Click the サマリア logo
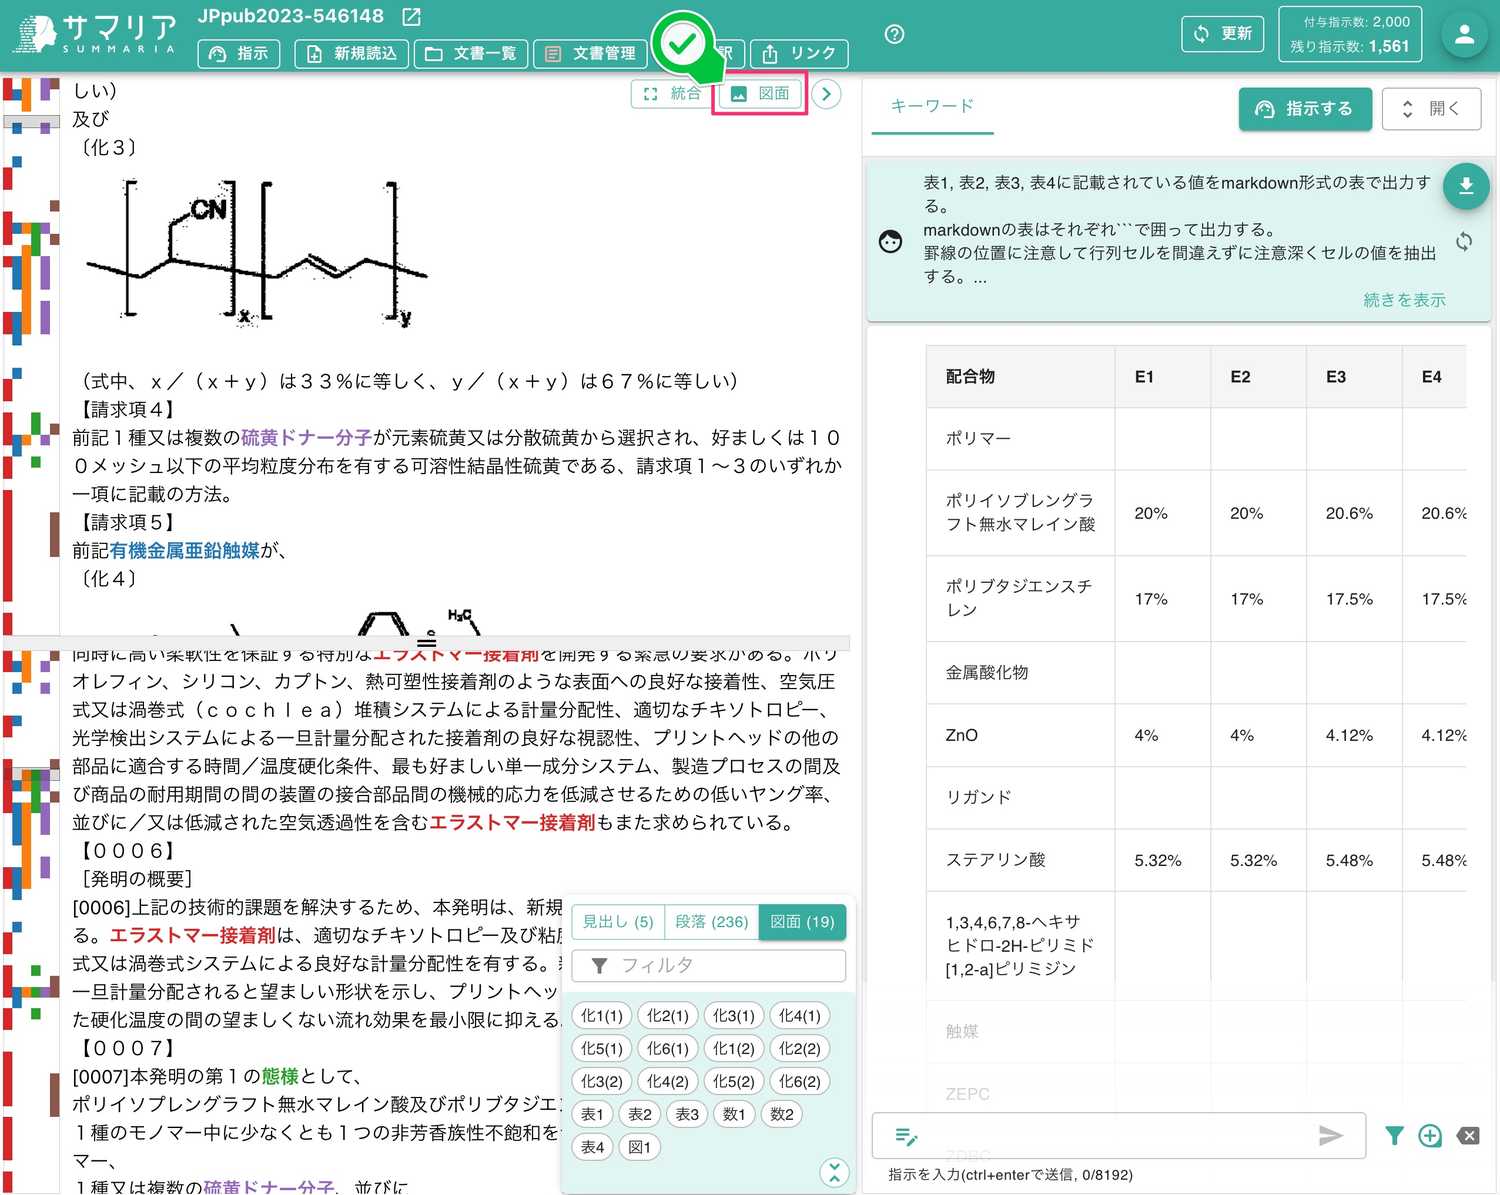This screenshot has width=1500, height=1195. click(95, 34)
